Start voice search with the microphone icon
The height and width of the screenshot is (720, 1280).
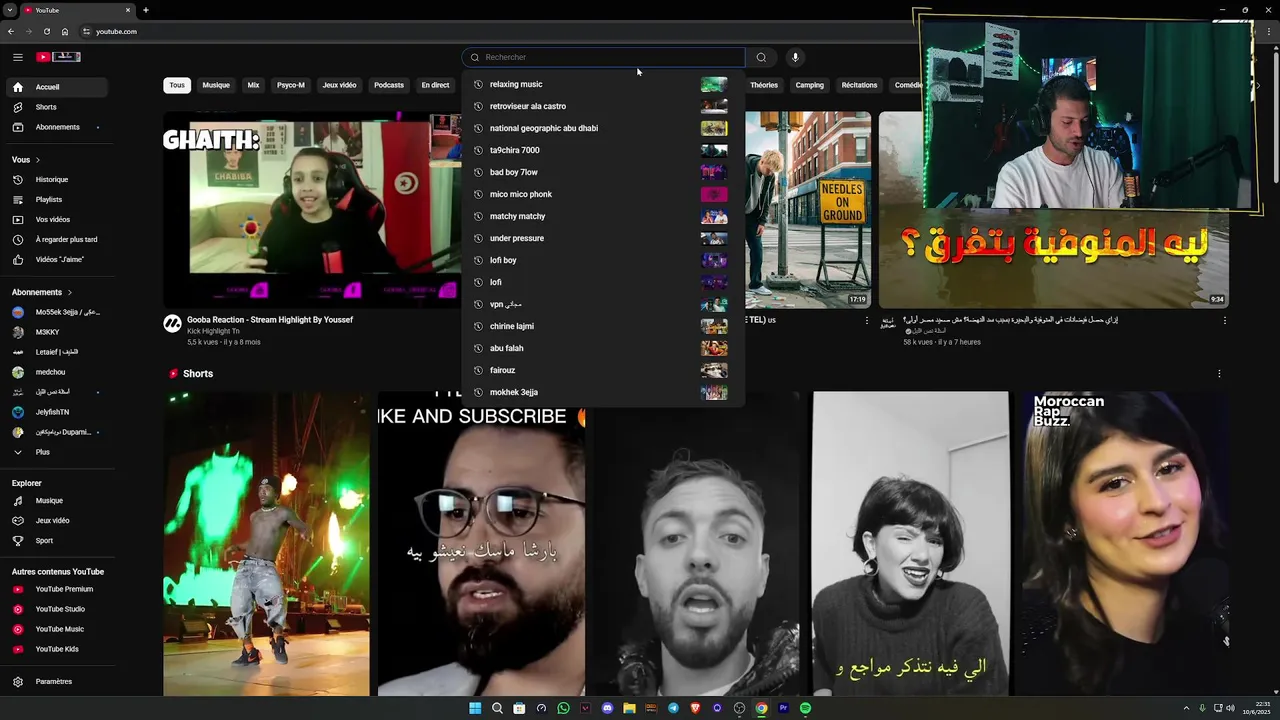pyautogui.click(x=795, y=57)
